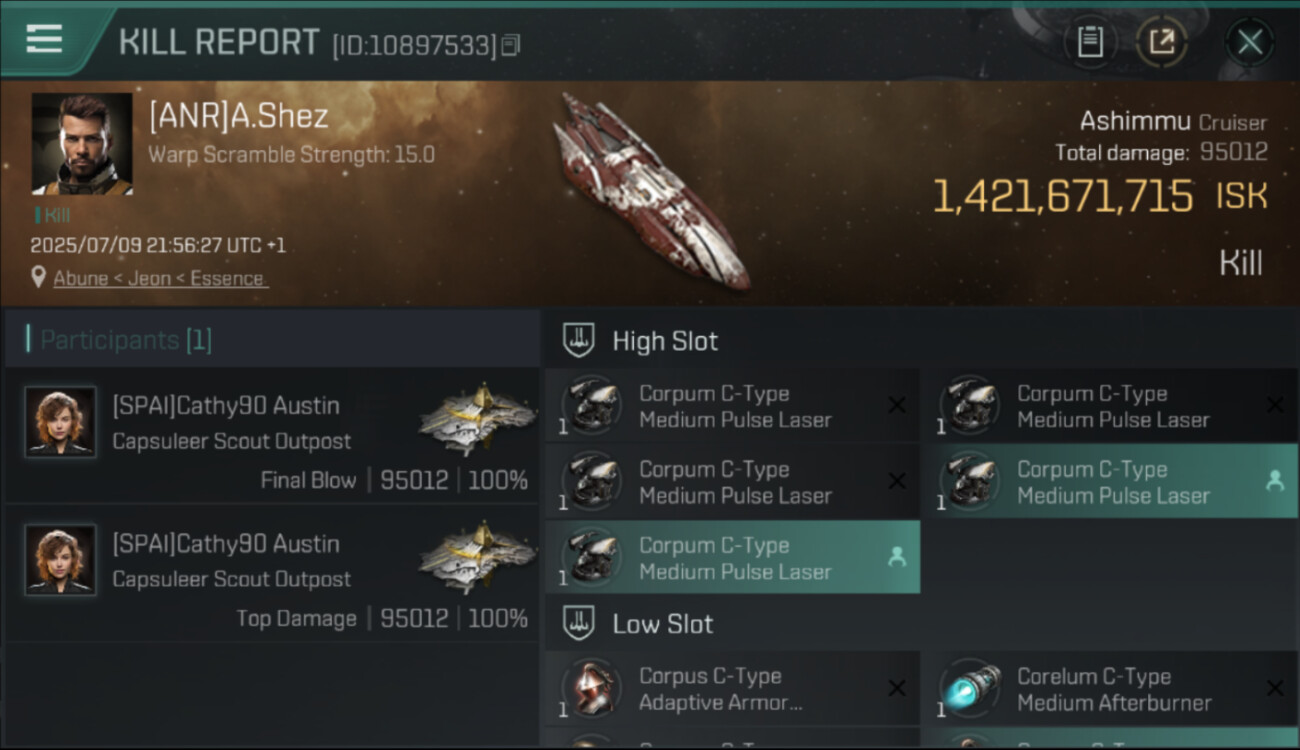Viewport: 1300px width, 750px height.
Task: Click Top Damage Capsuleer Scout Outpost icon
Action: coord(478,558)
